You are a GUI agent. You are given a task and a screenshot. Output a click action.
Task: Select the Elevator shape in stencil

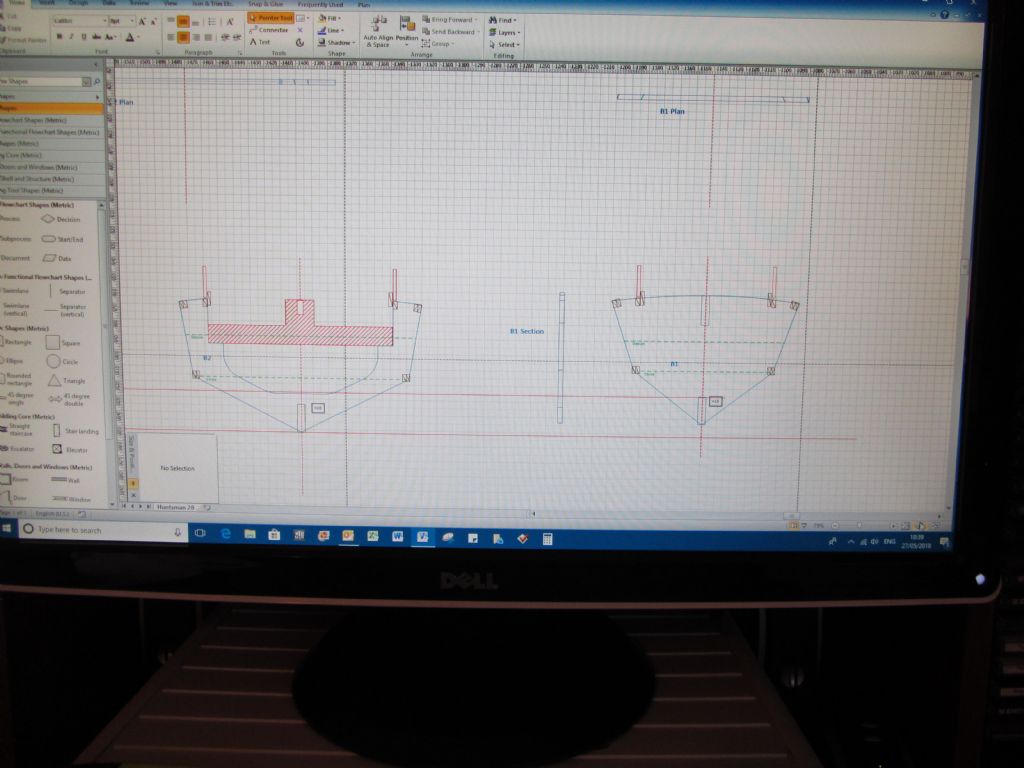(69, 450)
